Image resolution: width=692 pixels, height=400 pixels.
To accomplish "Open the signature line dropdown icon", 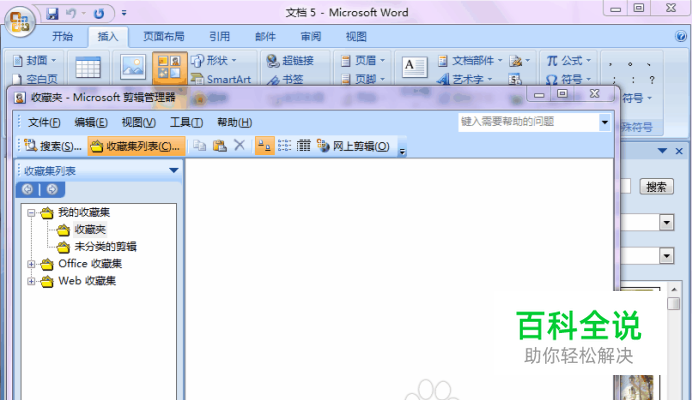I will coord(519,60).
